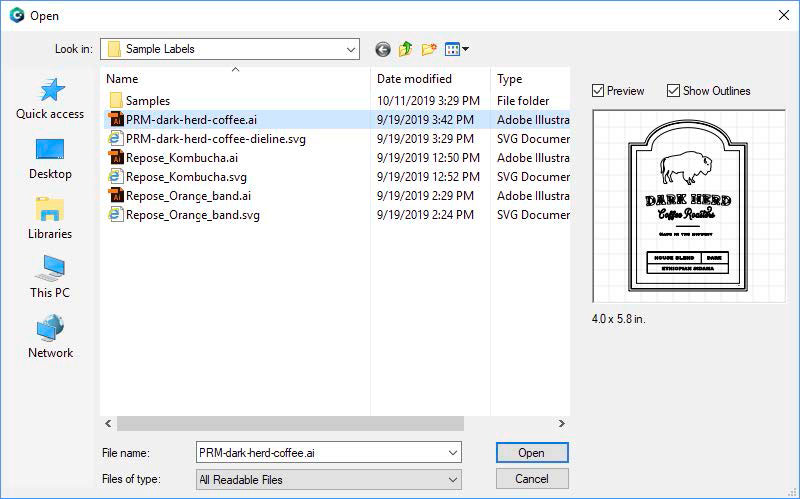Screen dimensions: 800x499
Task: Select This PC in sidebar
Action: click(x=50, y=277)
